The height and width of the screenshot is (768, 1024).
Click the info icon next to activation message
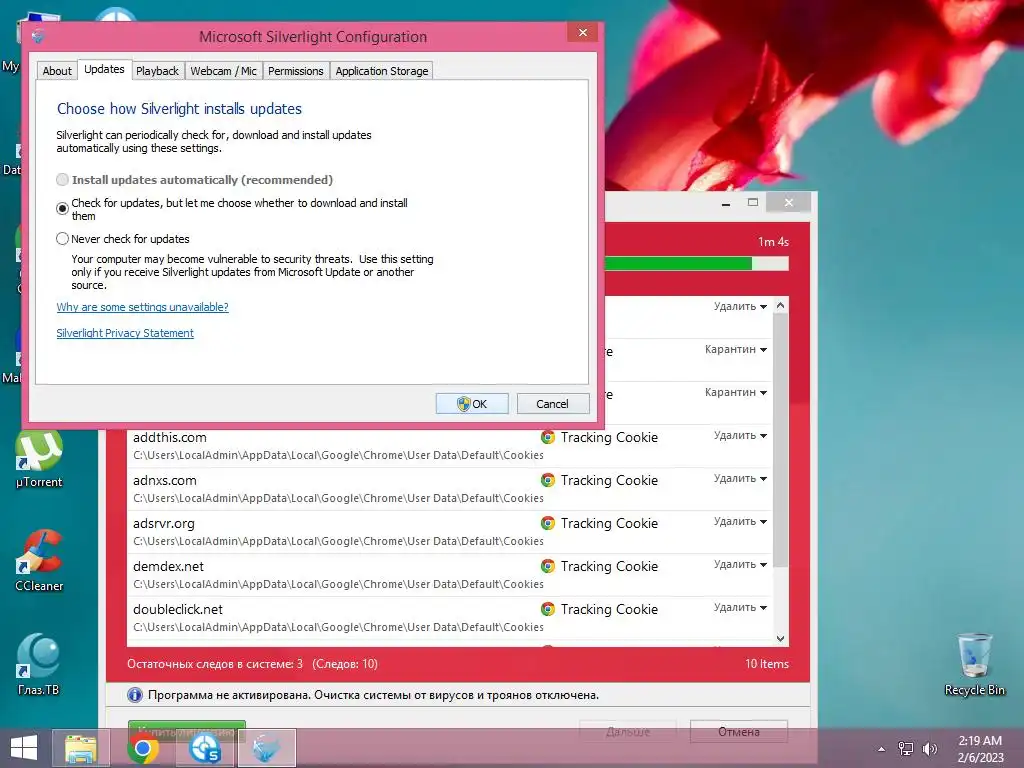(135, 695)
